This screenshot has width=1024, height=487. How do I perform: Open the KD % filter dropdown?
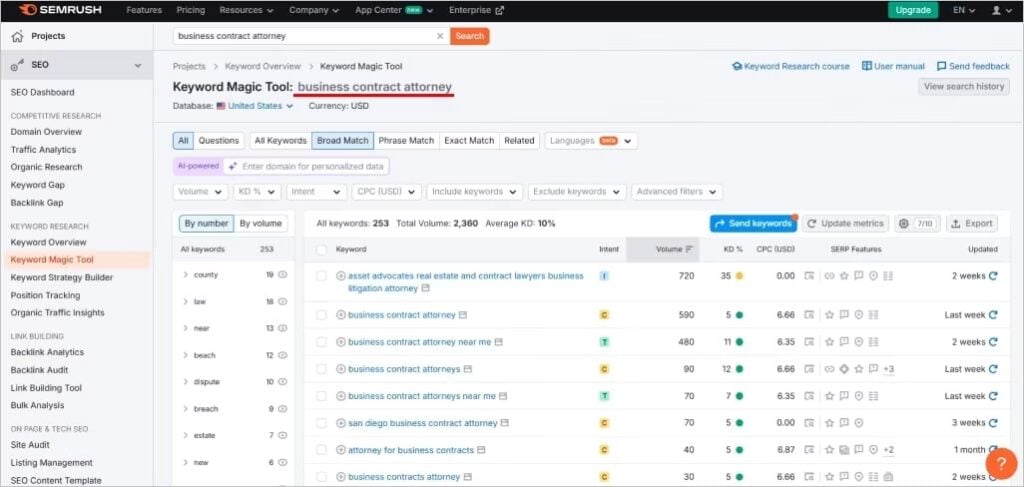[x=257, y=192]
